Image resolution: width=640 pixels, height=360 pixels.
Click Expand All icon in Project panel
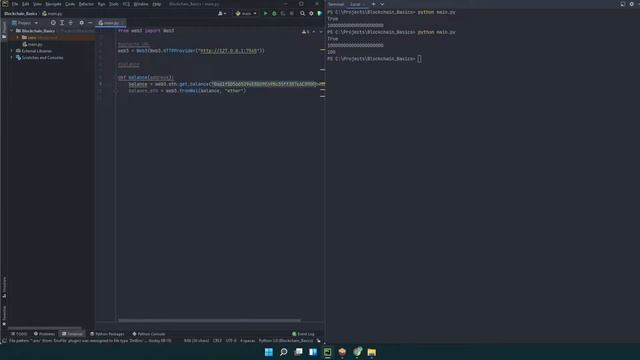click(62, 23)
